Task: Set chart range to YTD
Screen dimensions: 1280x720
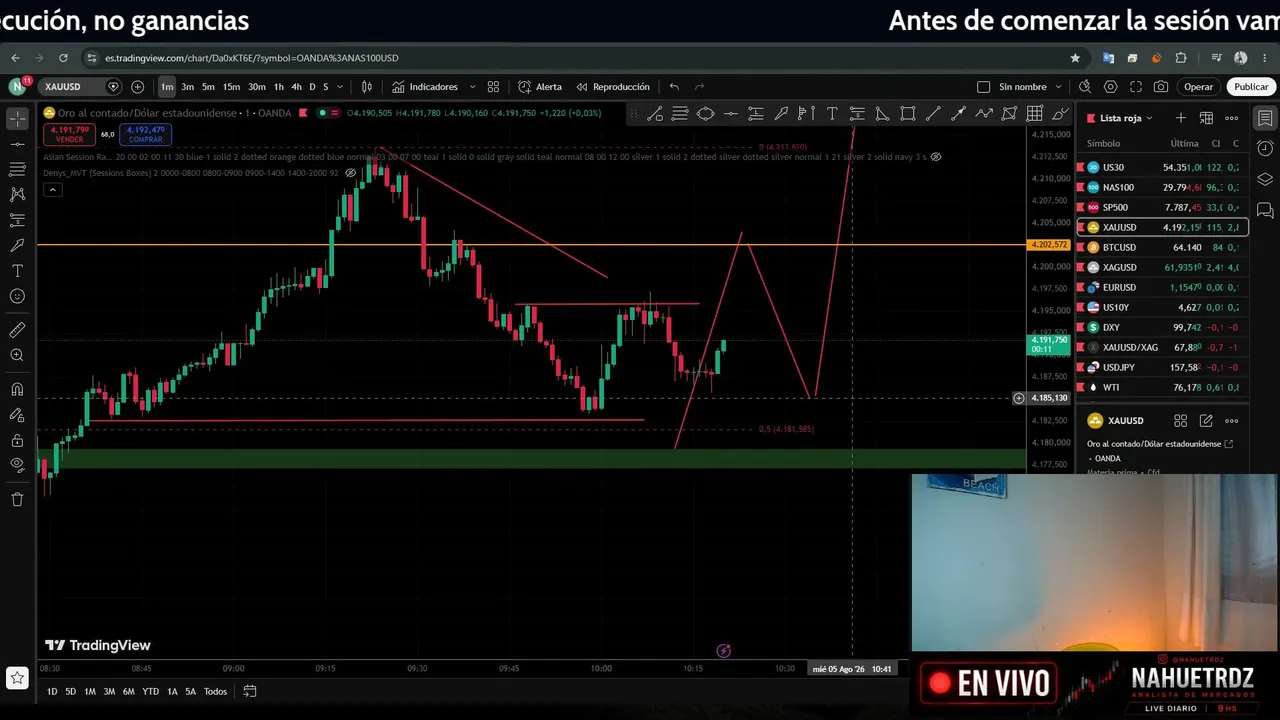Action: (150, 691)
